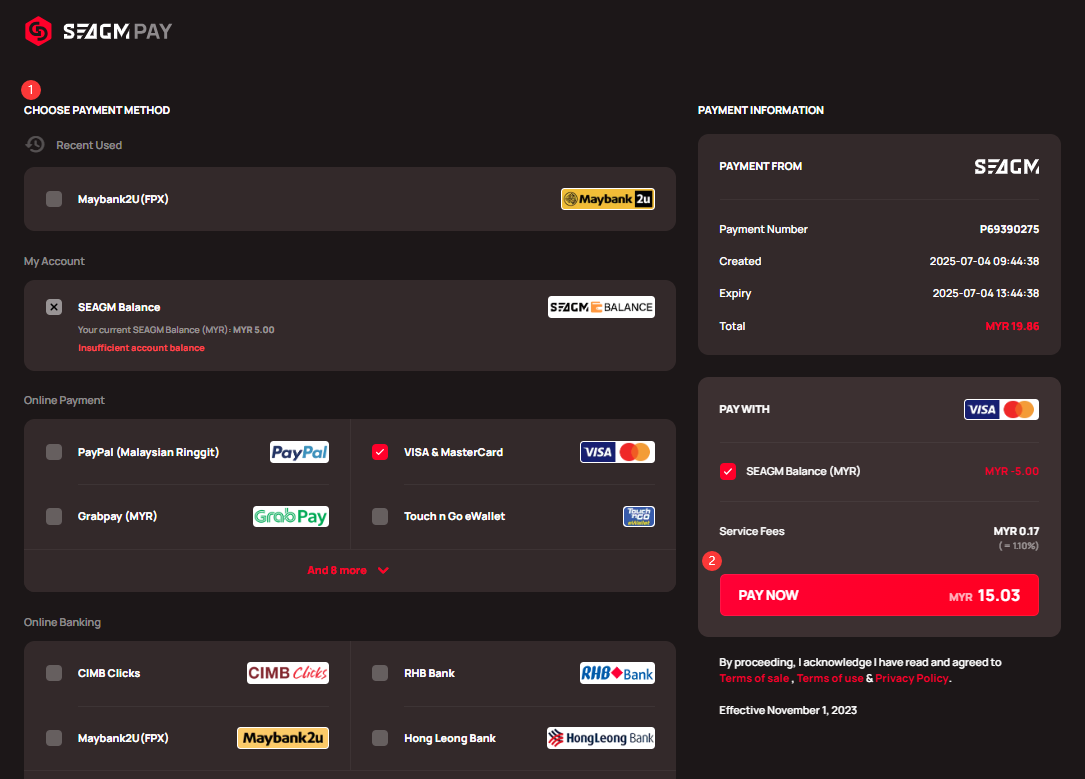Select the Grabpay (MYR) checkbox

point(54,517)
